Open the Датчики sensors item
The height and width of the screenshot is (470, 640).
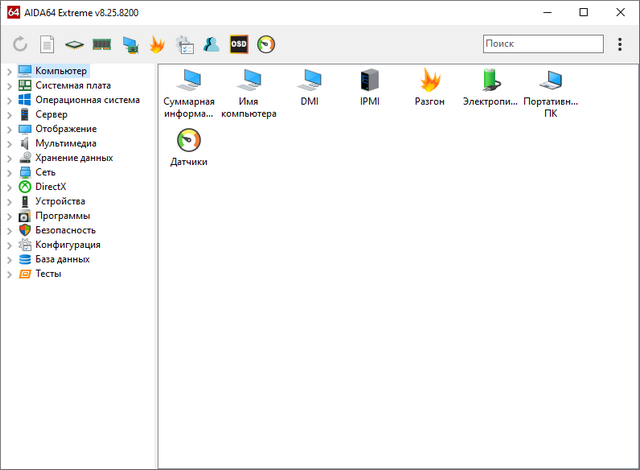[189, 147]
